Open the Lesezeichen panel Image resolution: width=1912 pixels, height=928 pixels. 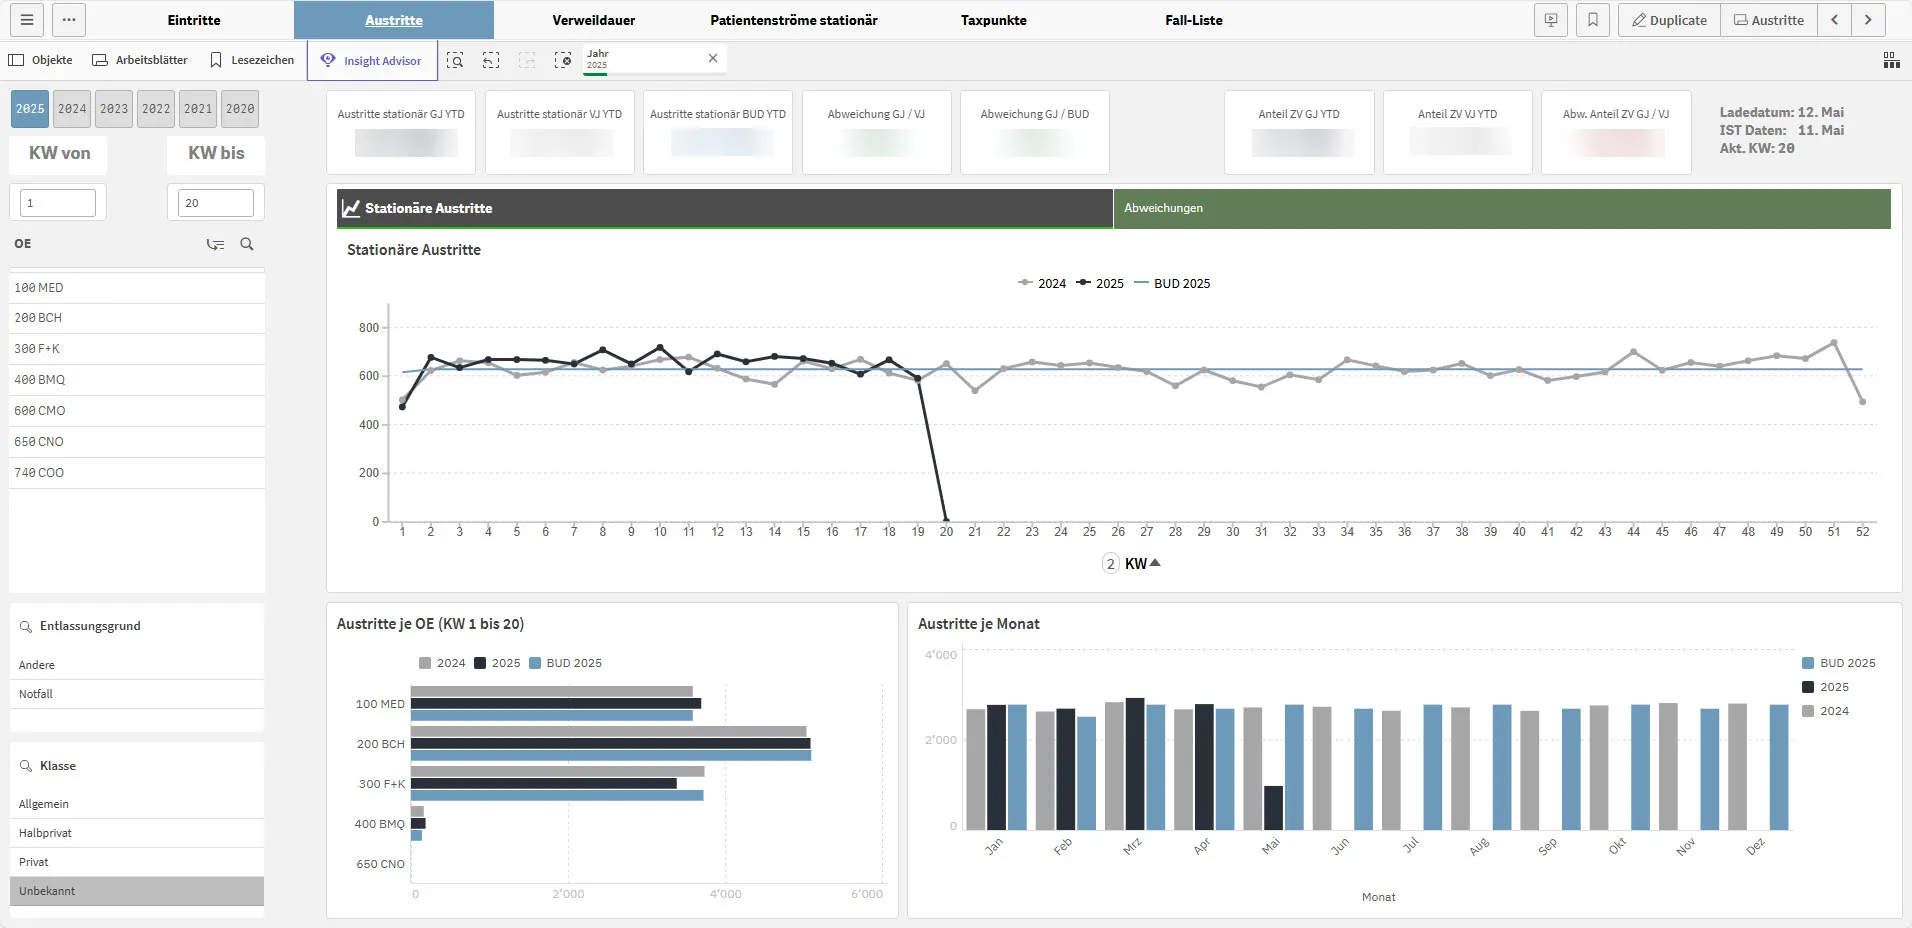tap(252, 60)
